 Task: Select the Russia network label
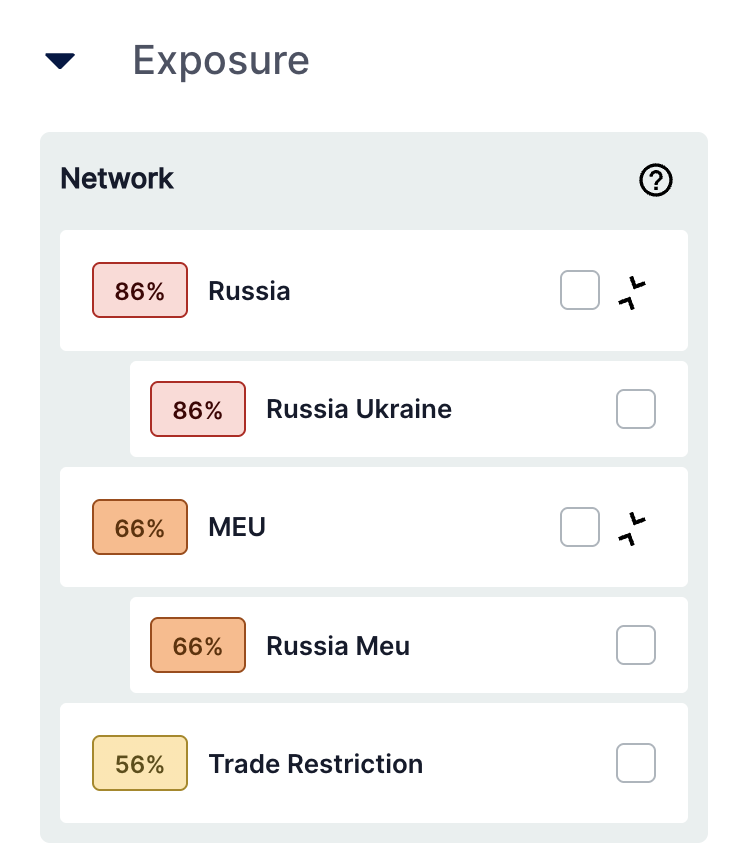pyautogui.click(x=249, y=291)
